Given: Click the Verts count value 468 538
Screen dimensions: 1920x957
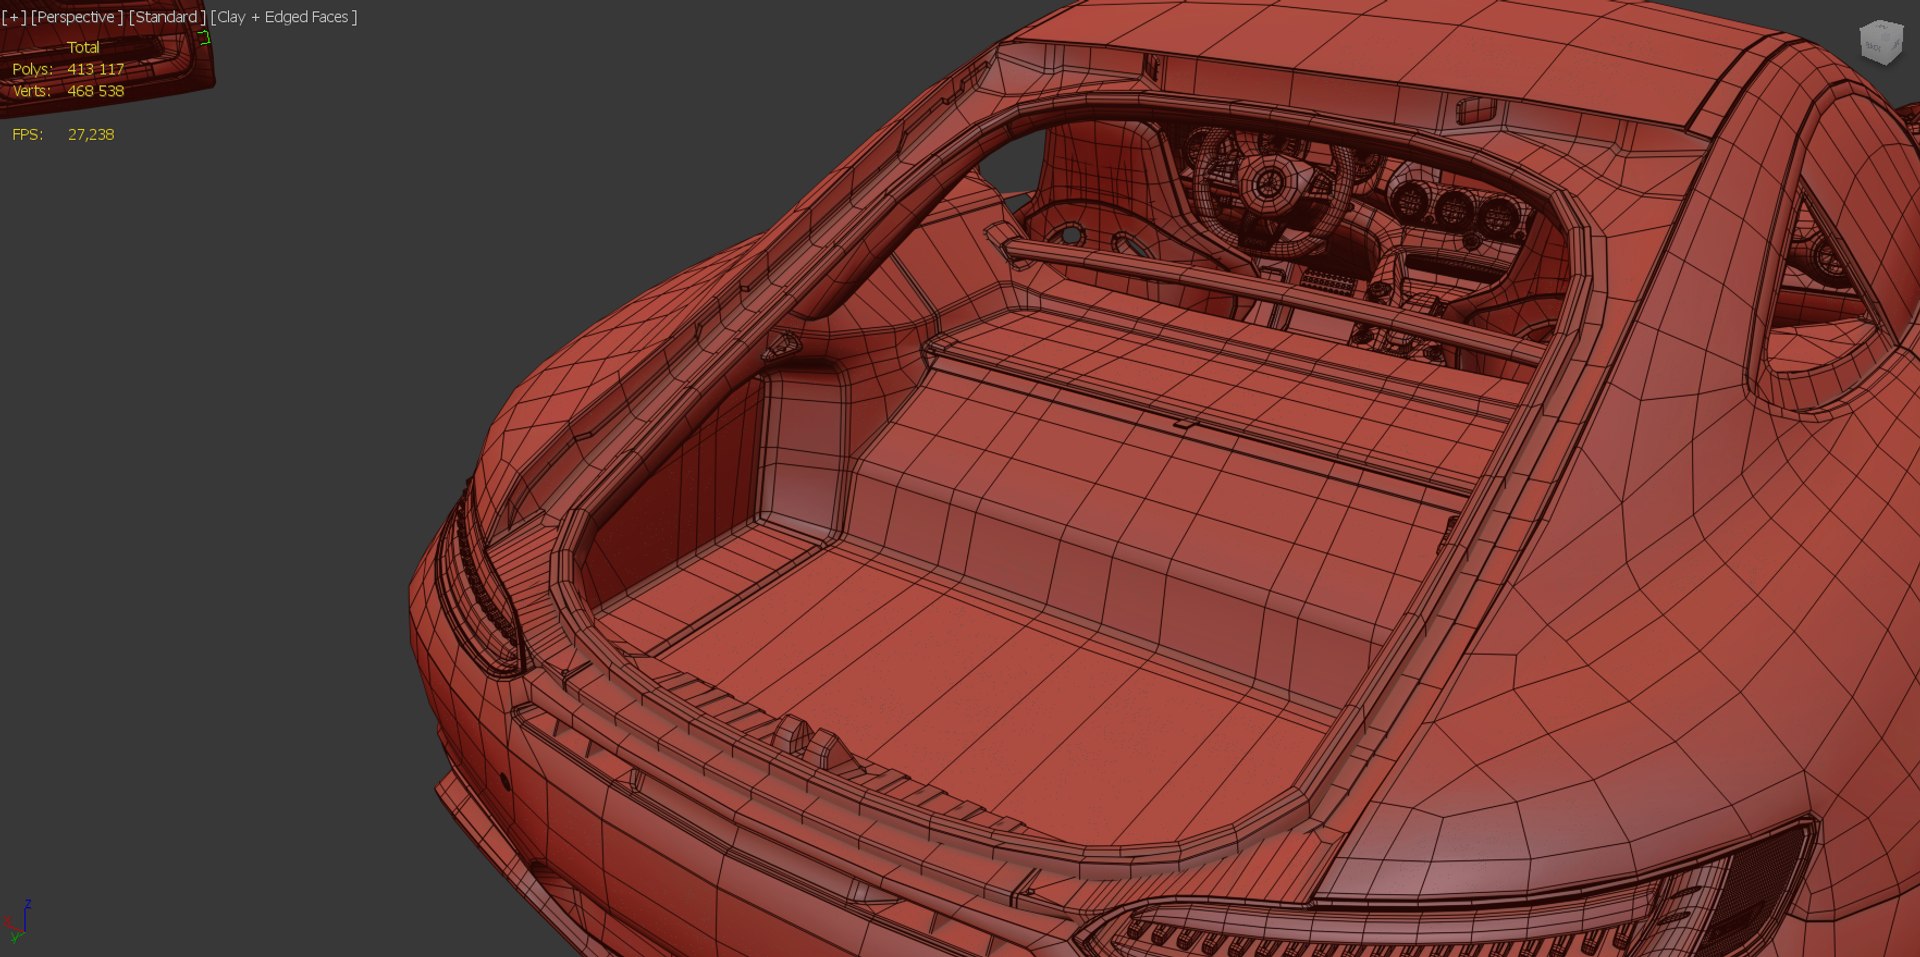Looking at the screenshot, I should [96, 91].
